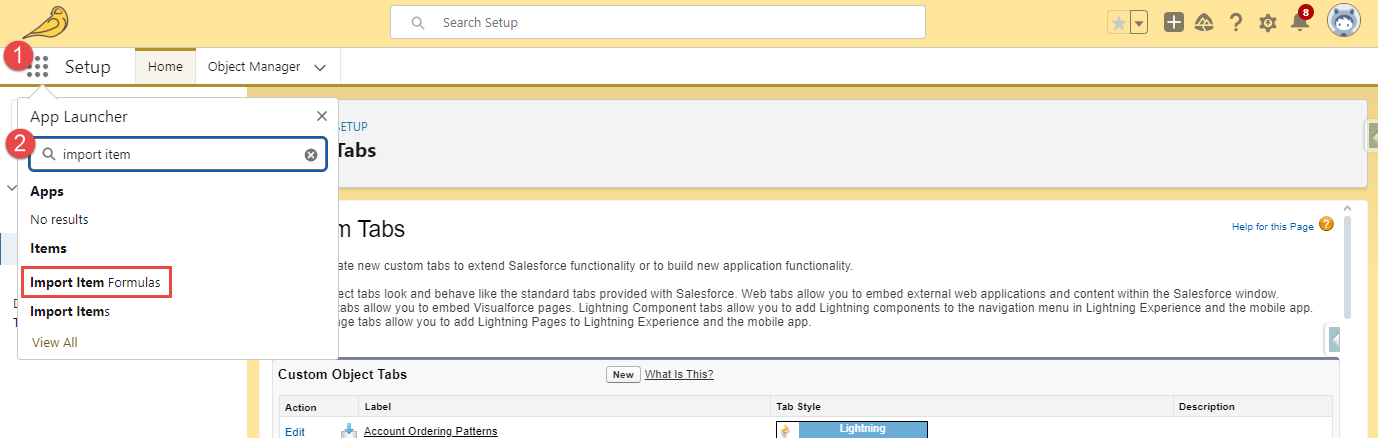Edit the Account Ordering Patterns tab
1378x438 pixels.
click(x=295, y=431)
